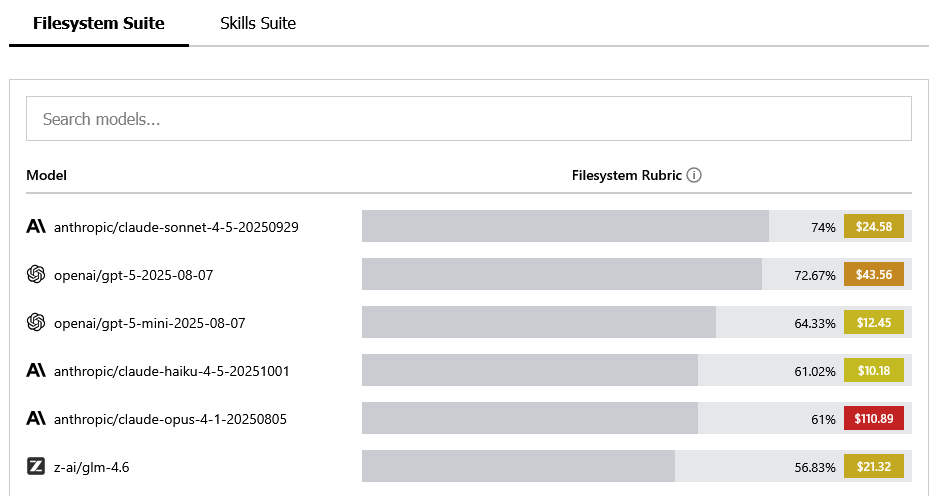Select the Filesystem Suite tab
This screenshot has height=496, width=942.
click(x=98, y=23)
